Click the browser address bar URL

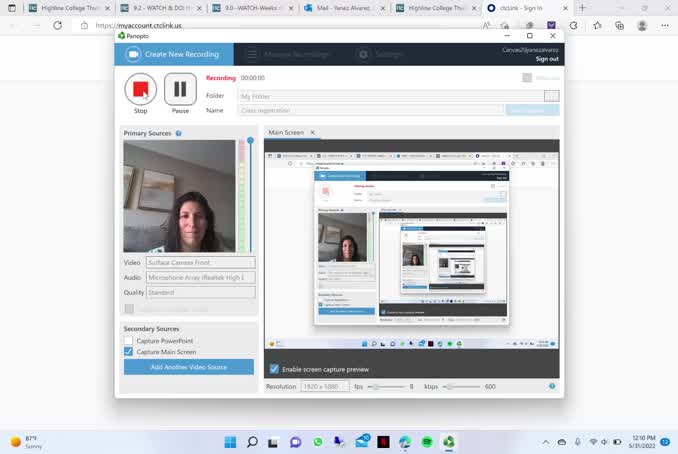pyautogui.click(x=138, y=26)
